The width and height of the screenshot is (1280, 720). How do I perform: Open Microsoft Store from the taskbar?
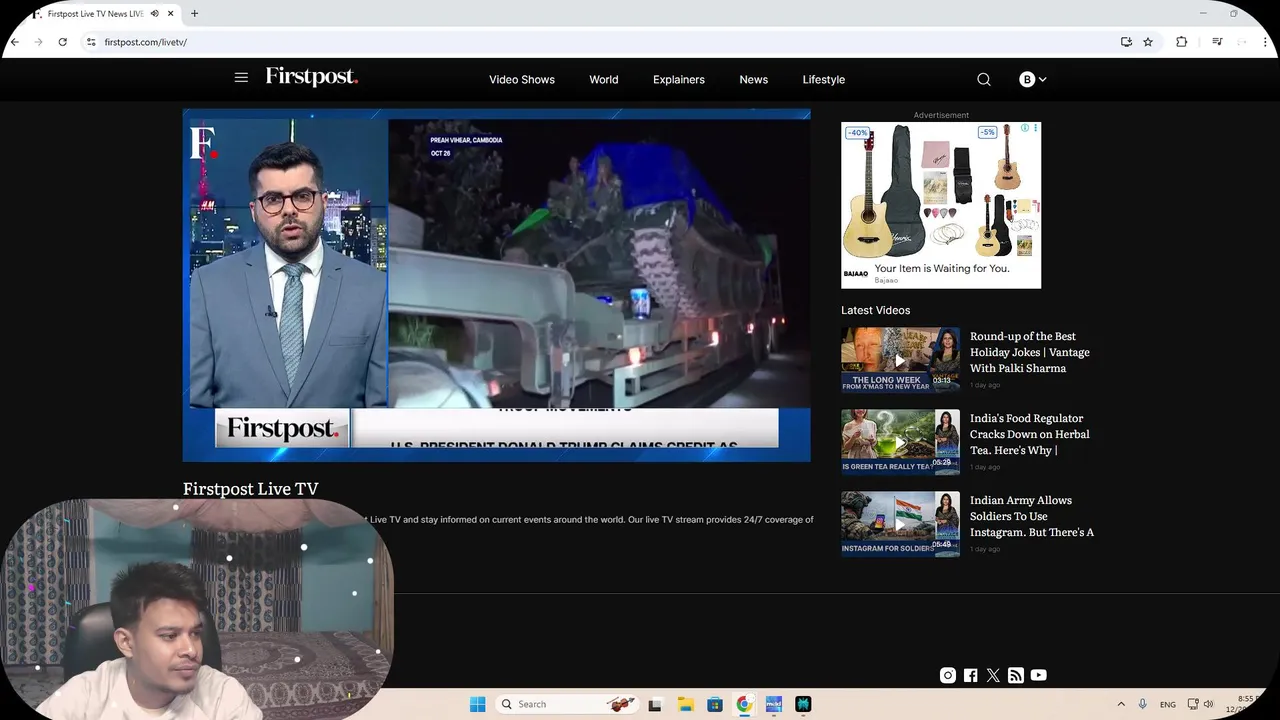(x=715, y=704)
